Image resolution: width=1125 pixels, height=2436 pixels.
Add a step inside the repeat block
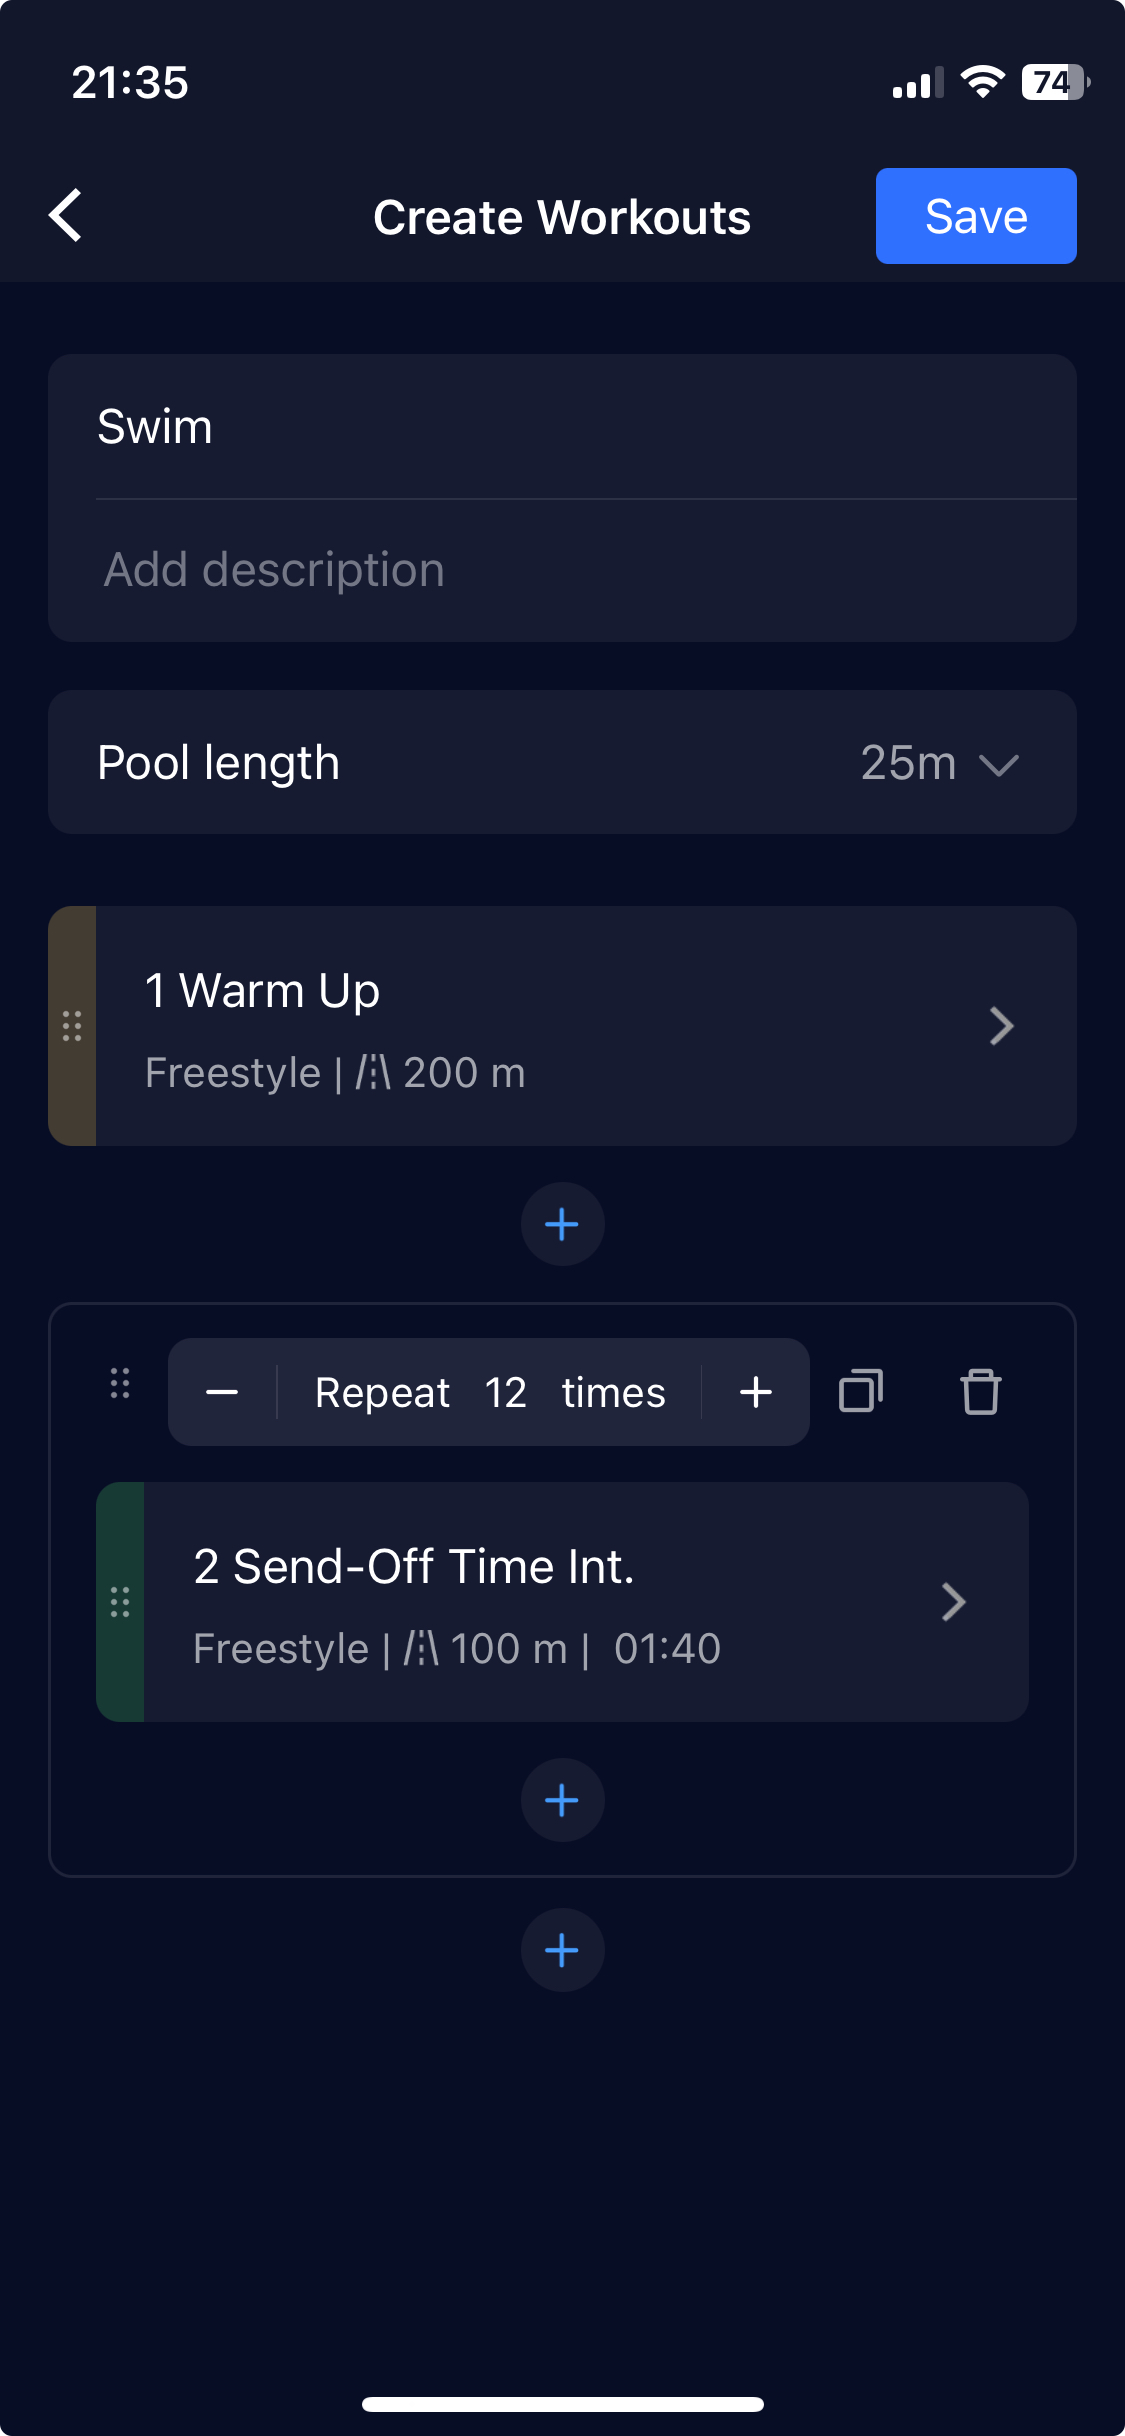pos(562,1800)
